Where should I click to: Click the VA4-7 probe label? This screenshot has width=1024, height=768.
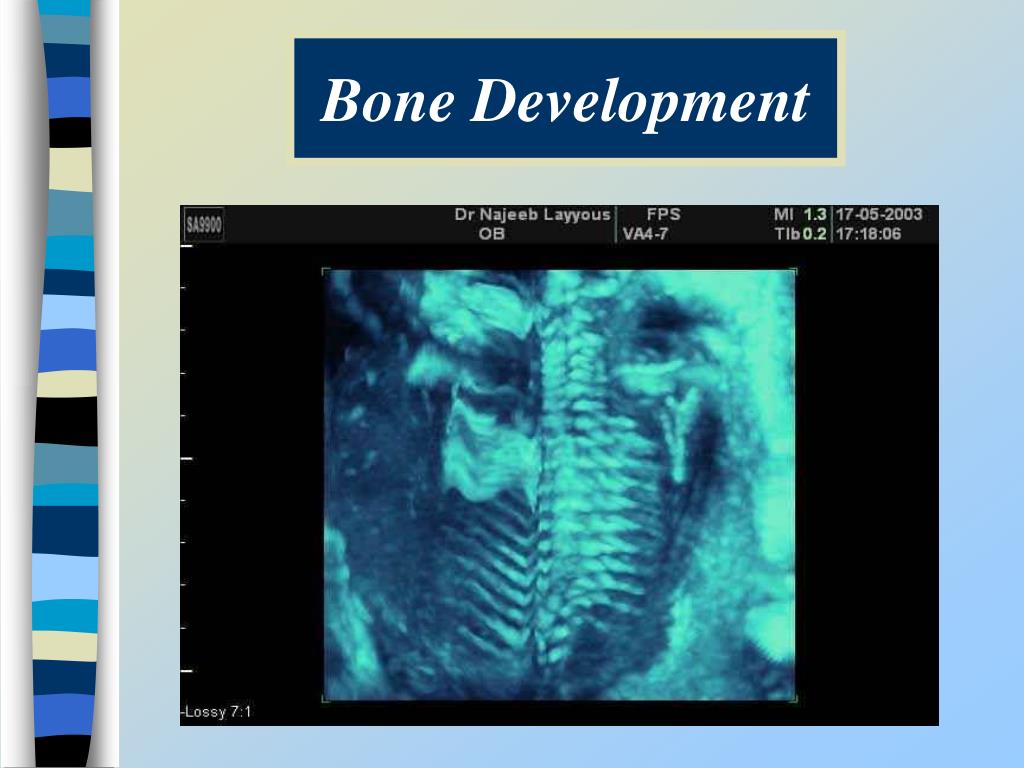pyautogui.click(x=645, y=234)
